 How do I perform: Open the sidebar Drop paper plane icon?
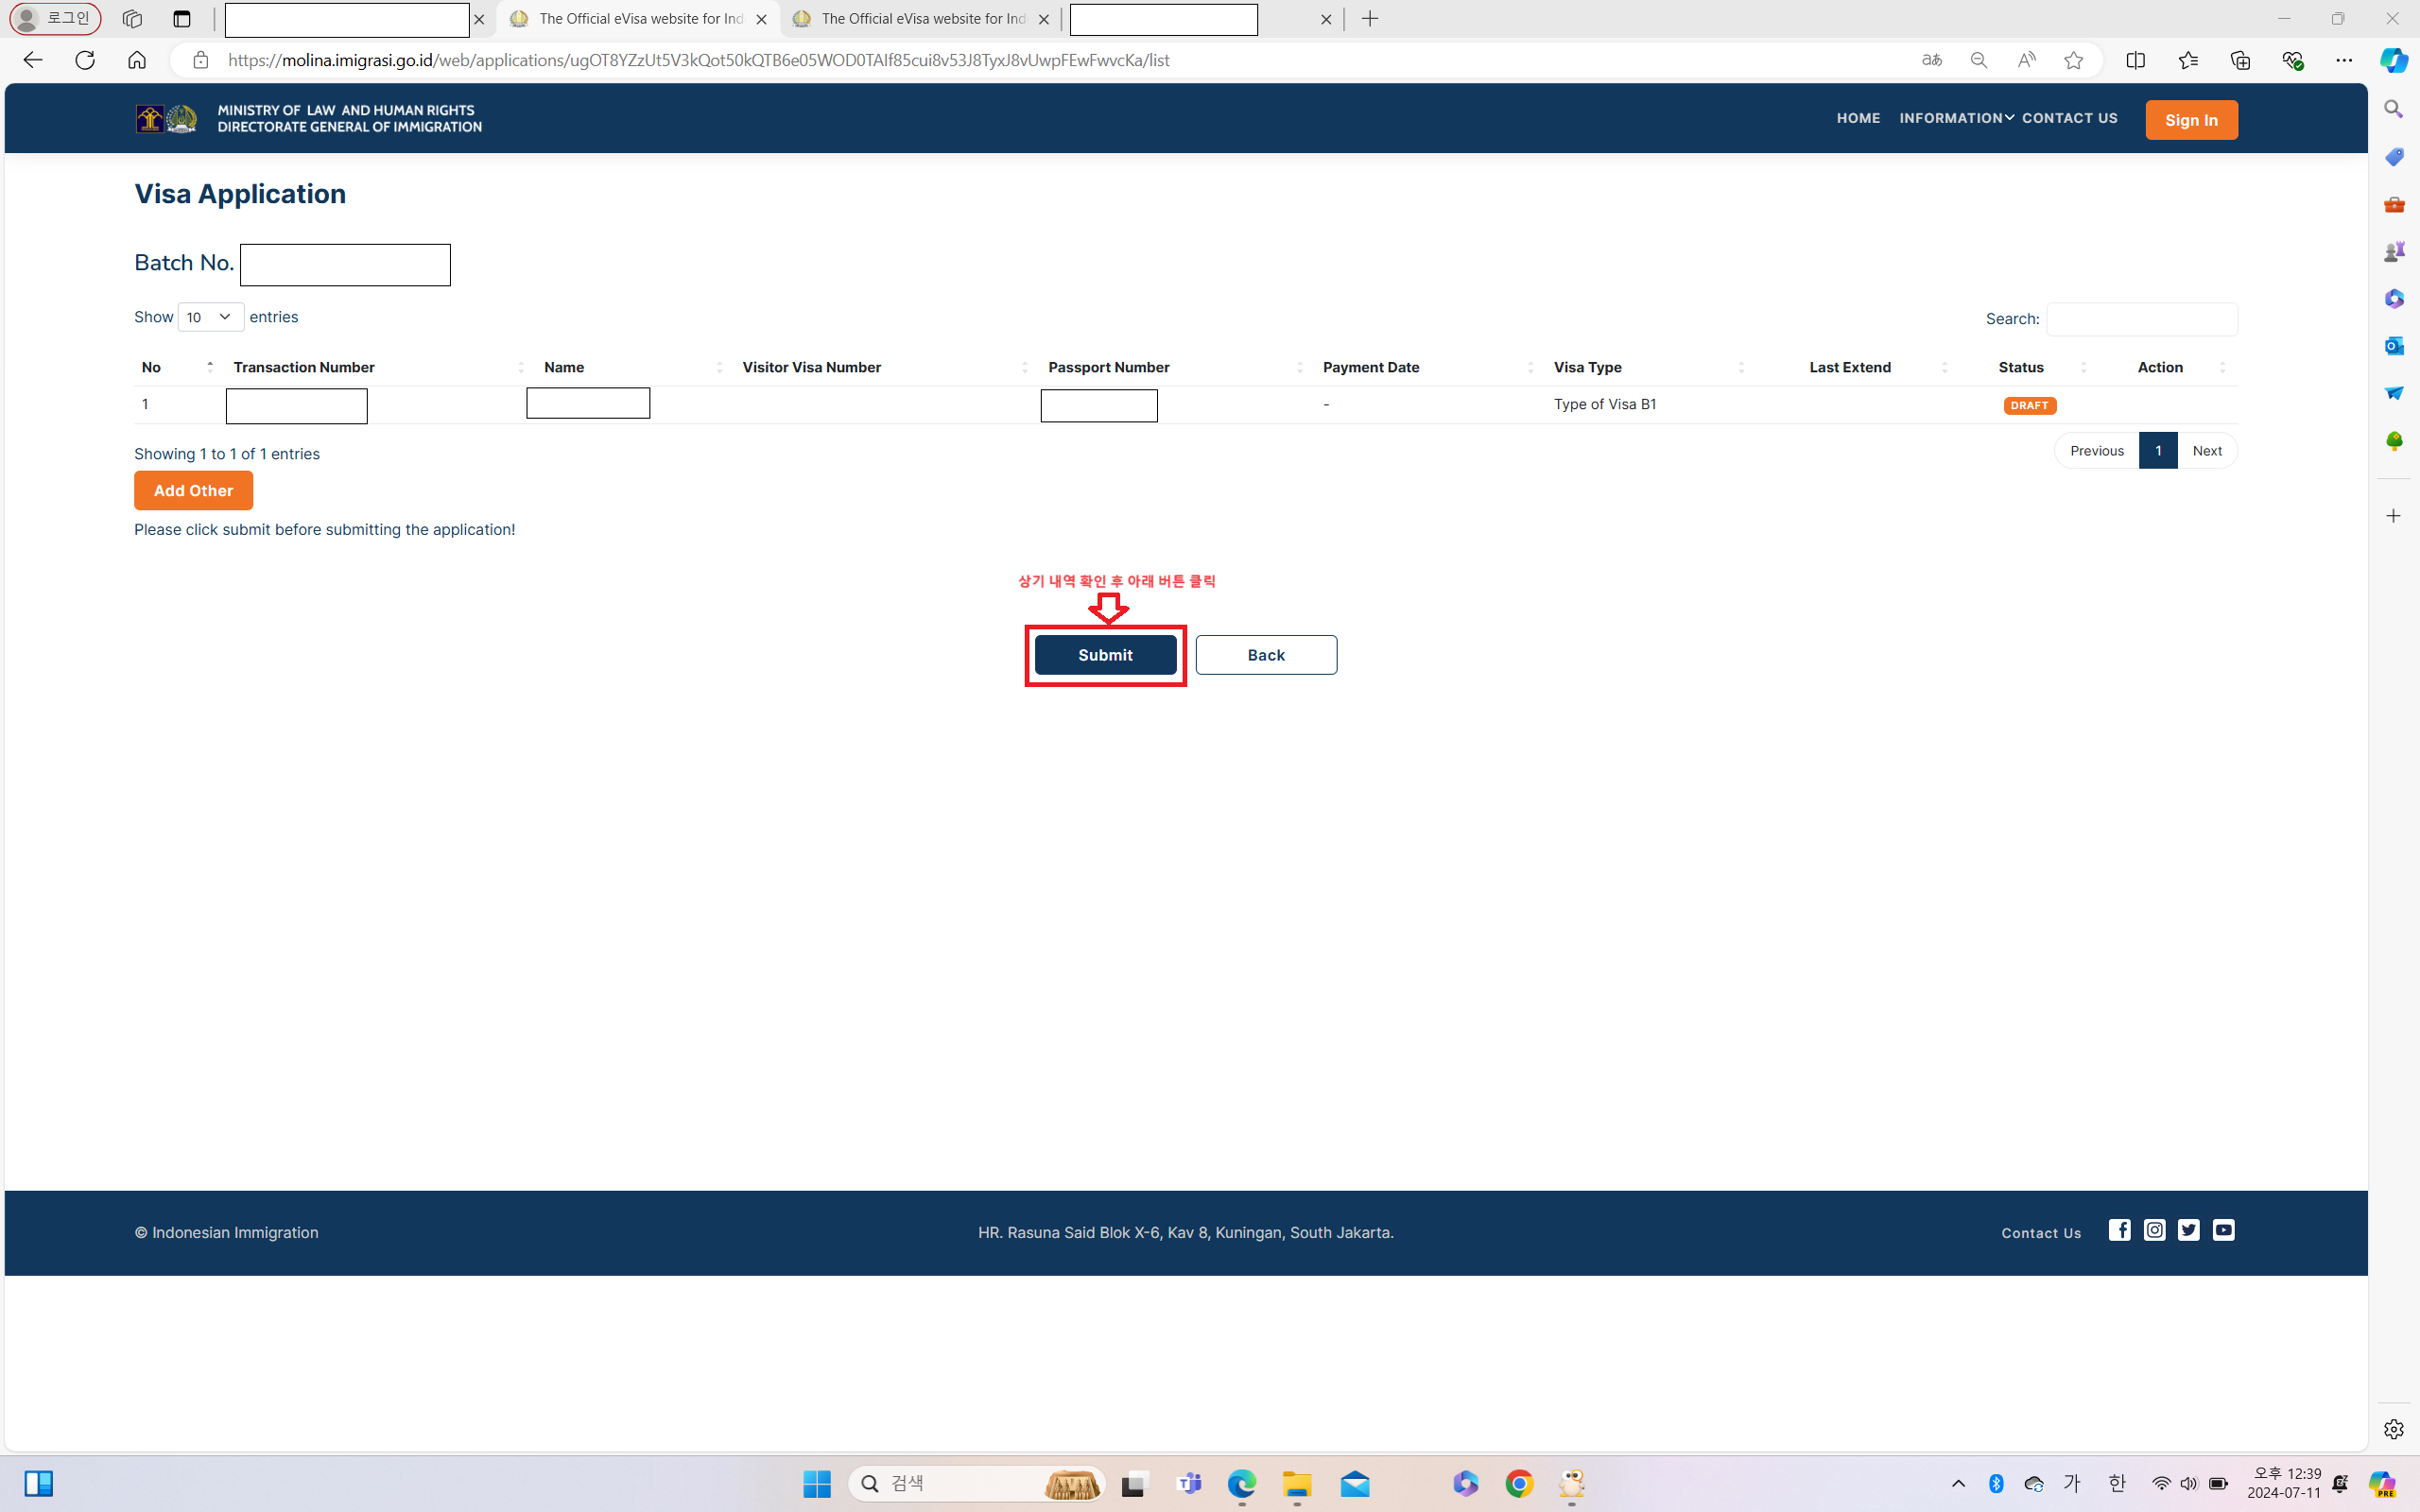pyautogui.click(x=2394, y=393)
